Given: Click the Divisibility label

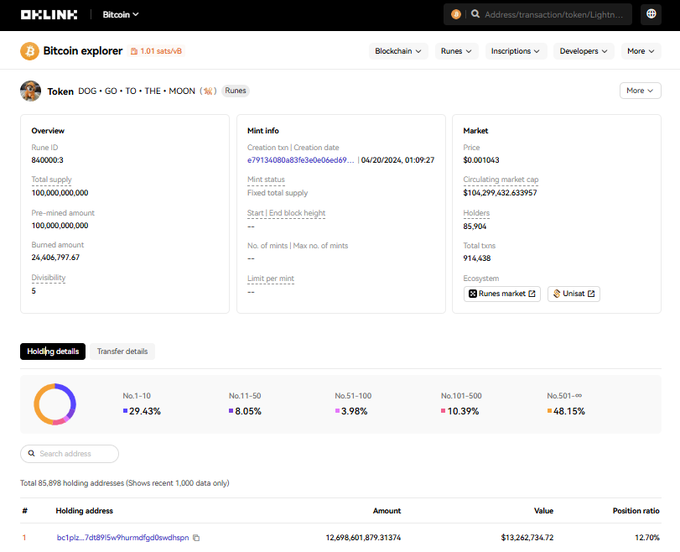Looking at the screenshot, I should click(48, 278).
